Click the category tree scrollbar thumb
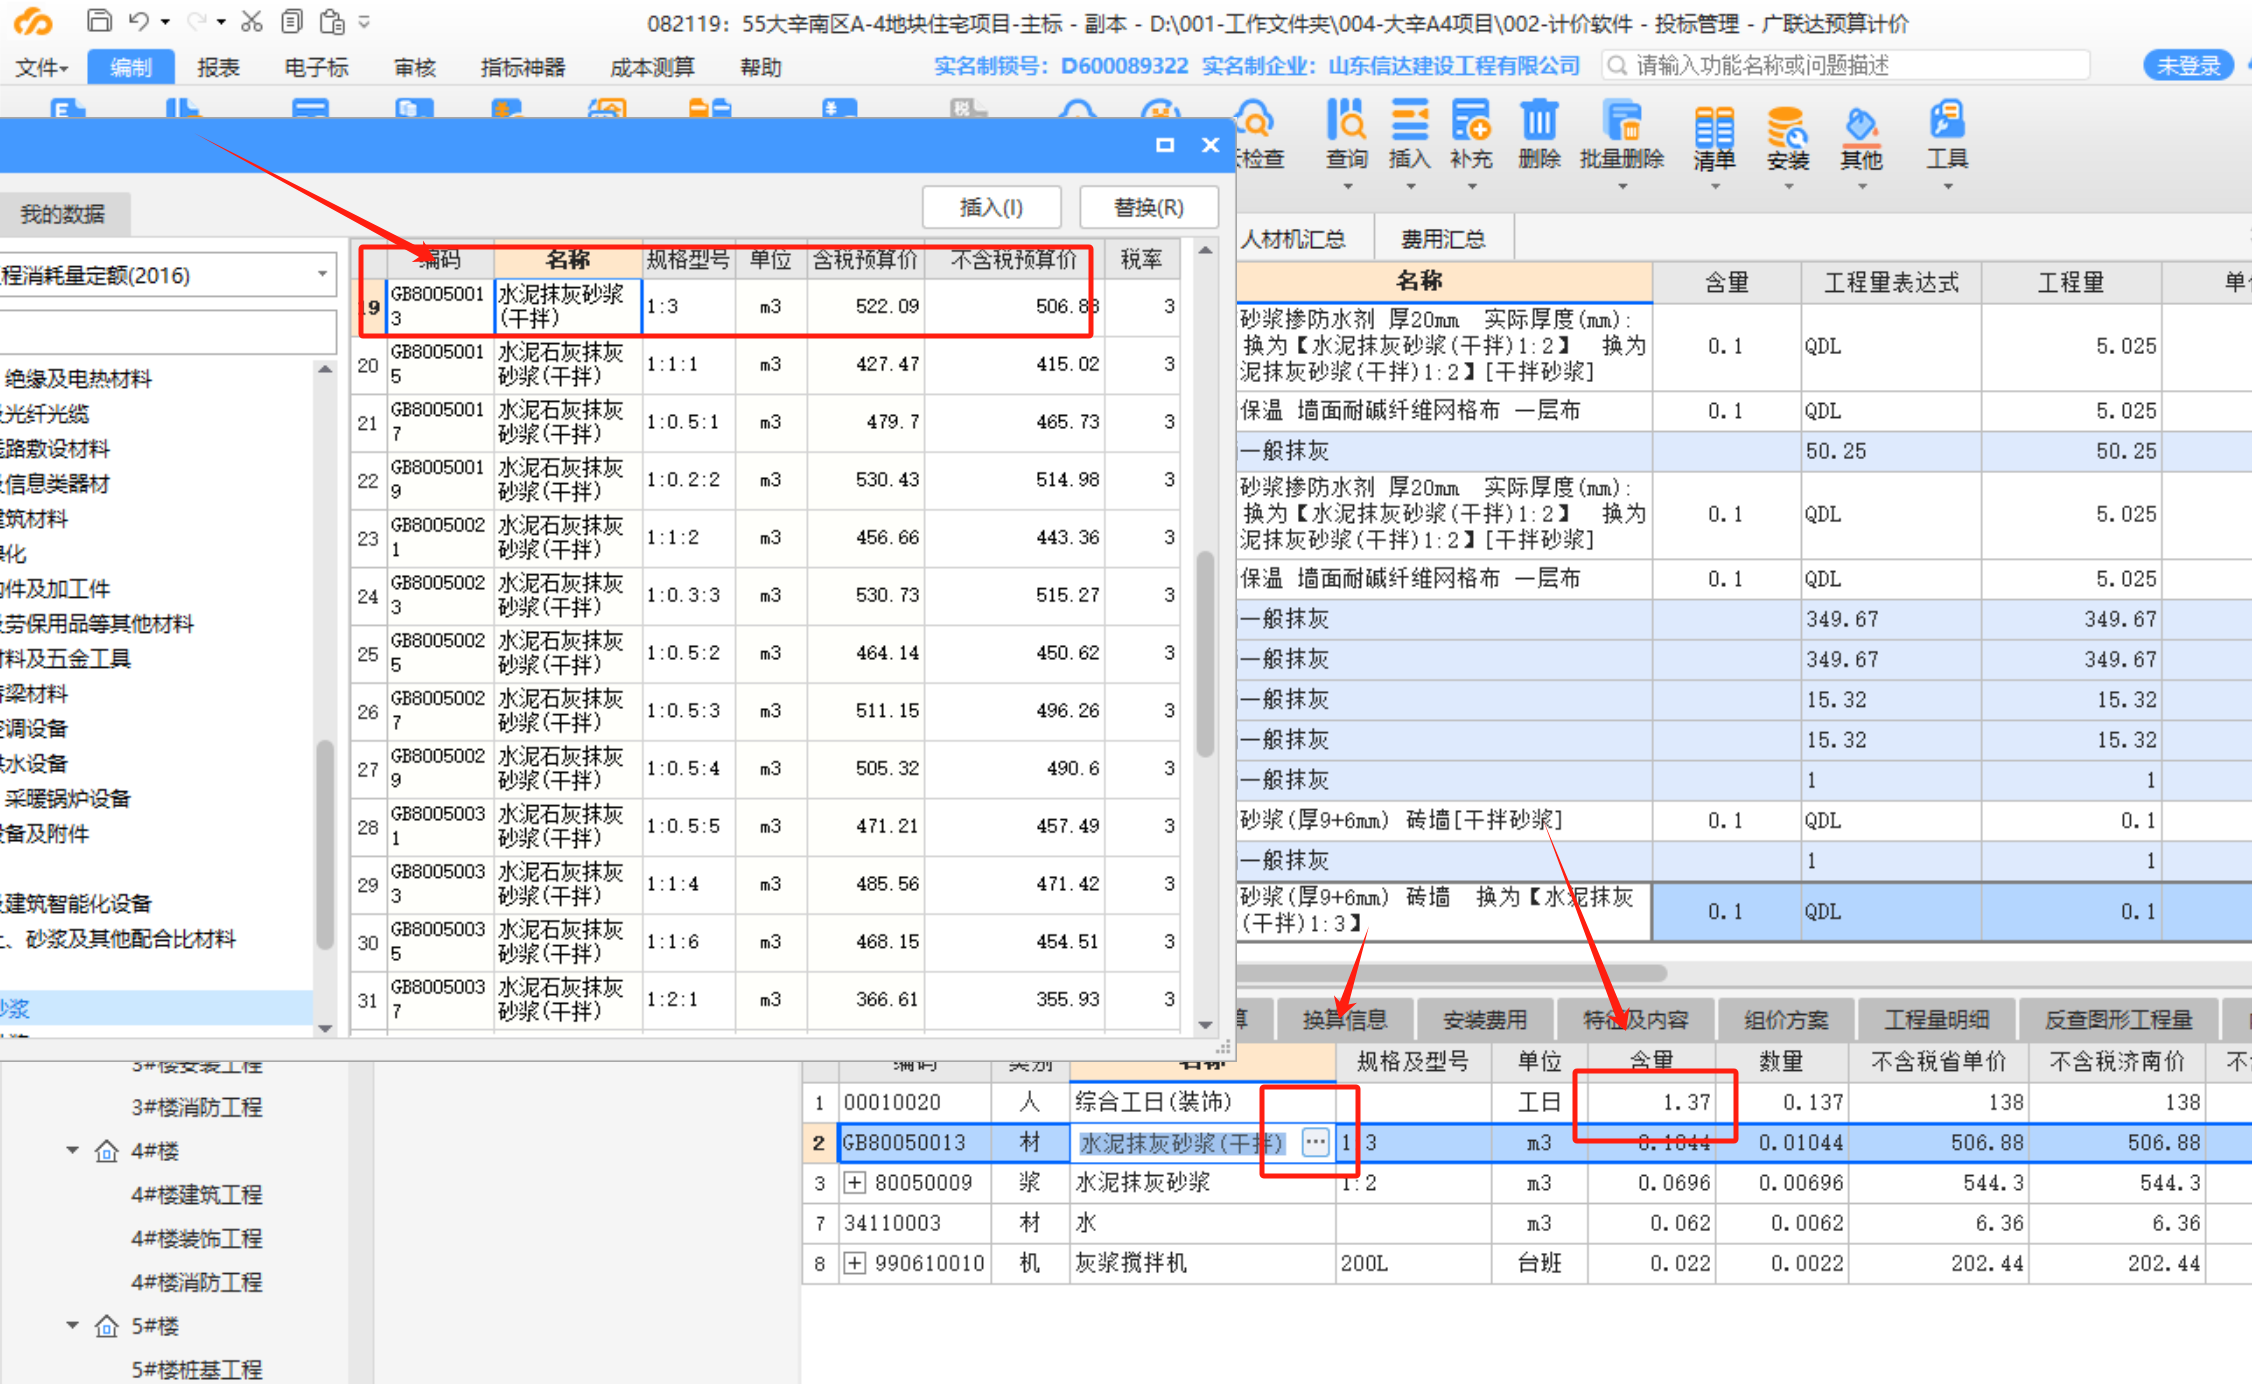This screenshot has height=1384, width=2252. point(325,844)
